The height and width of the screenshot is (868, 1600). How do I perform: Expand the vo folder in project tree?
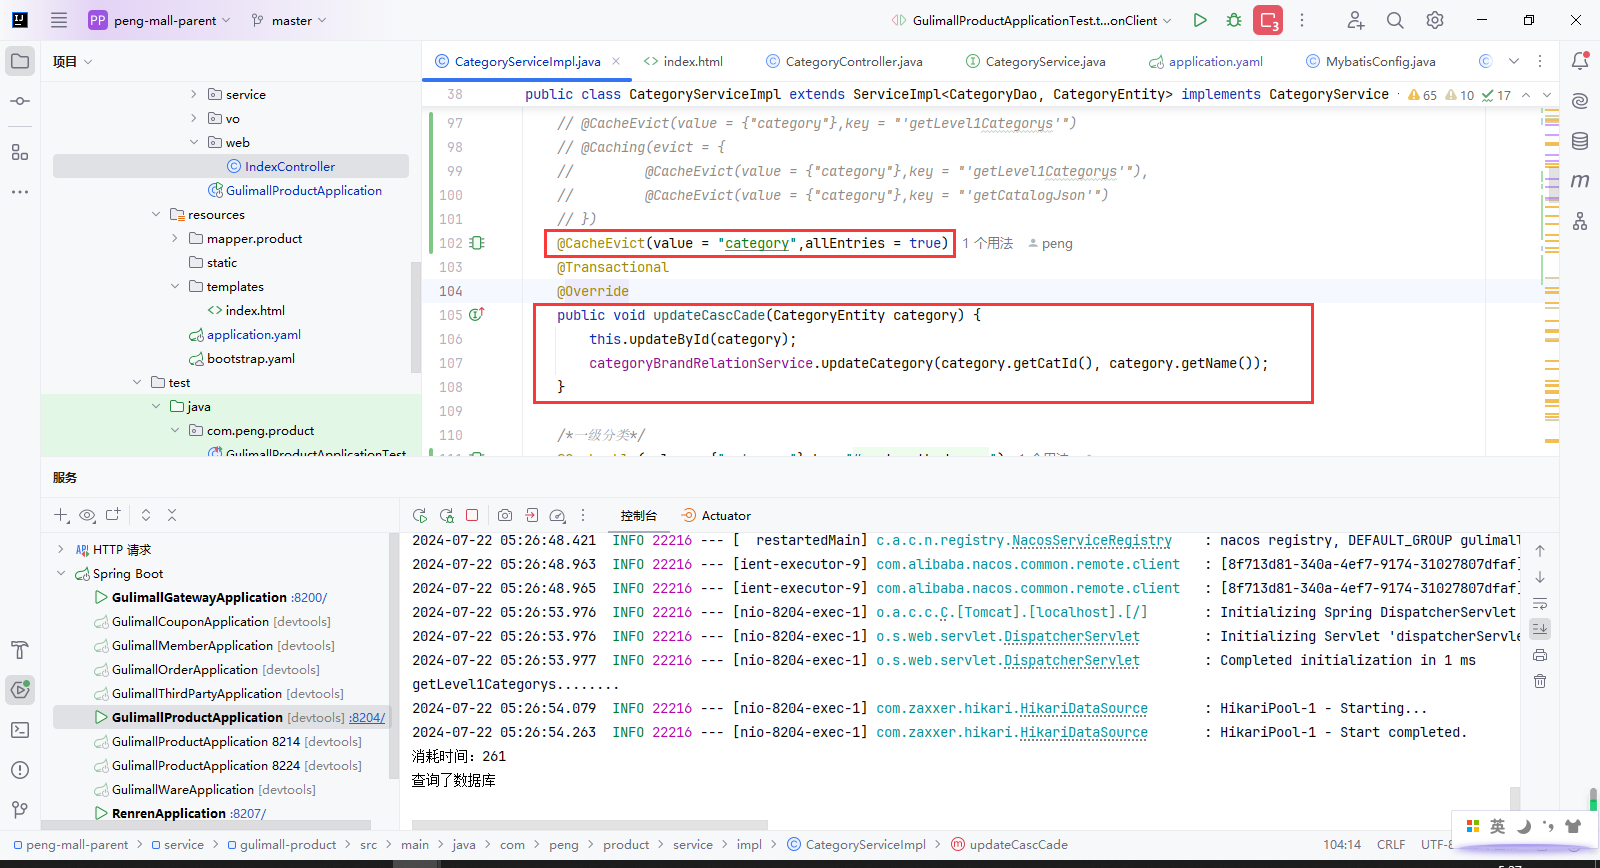pyautogui.click(x=194, y=118)
